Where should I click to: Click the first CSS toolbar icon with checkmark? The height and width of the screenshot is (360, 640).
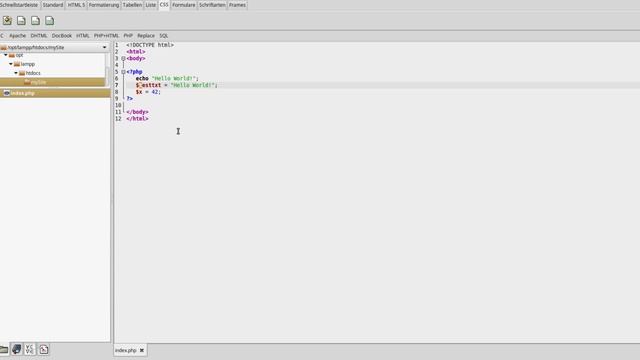[x=7, y=20]
